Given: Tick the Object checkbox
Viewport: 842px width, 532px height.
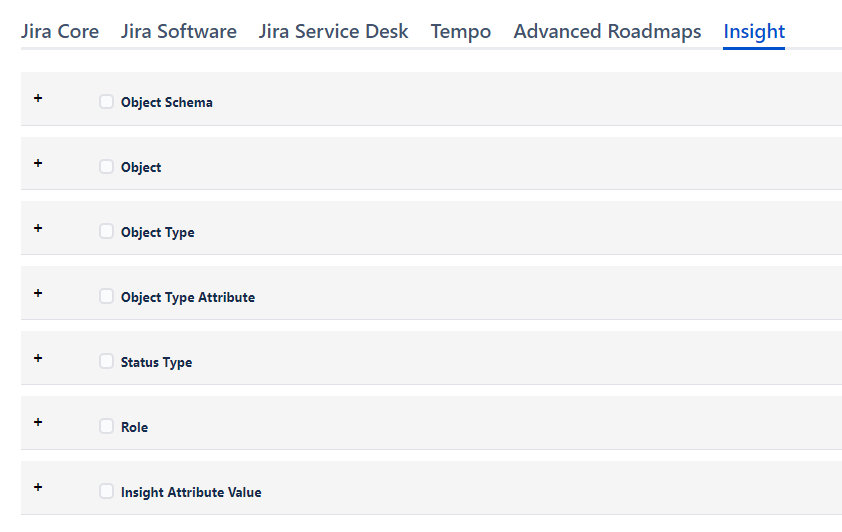Looking at the screenshot, I should pos(106,166).
